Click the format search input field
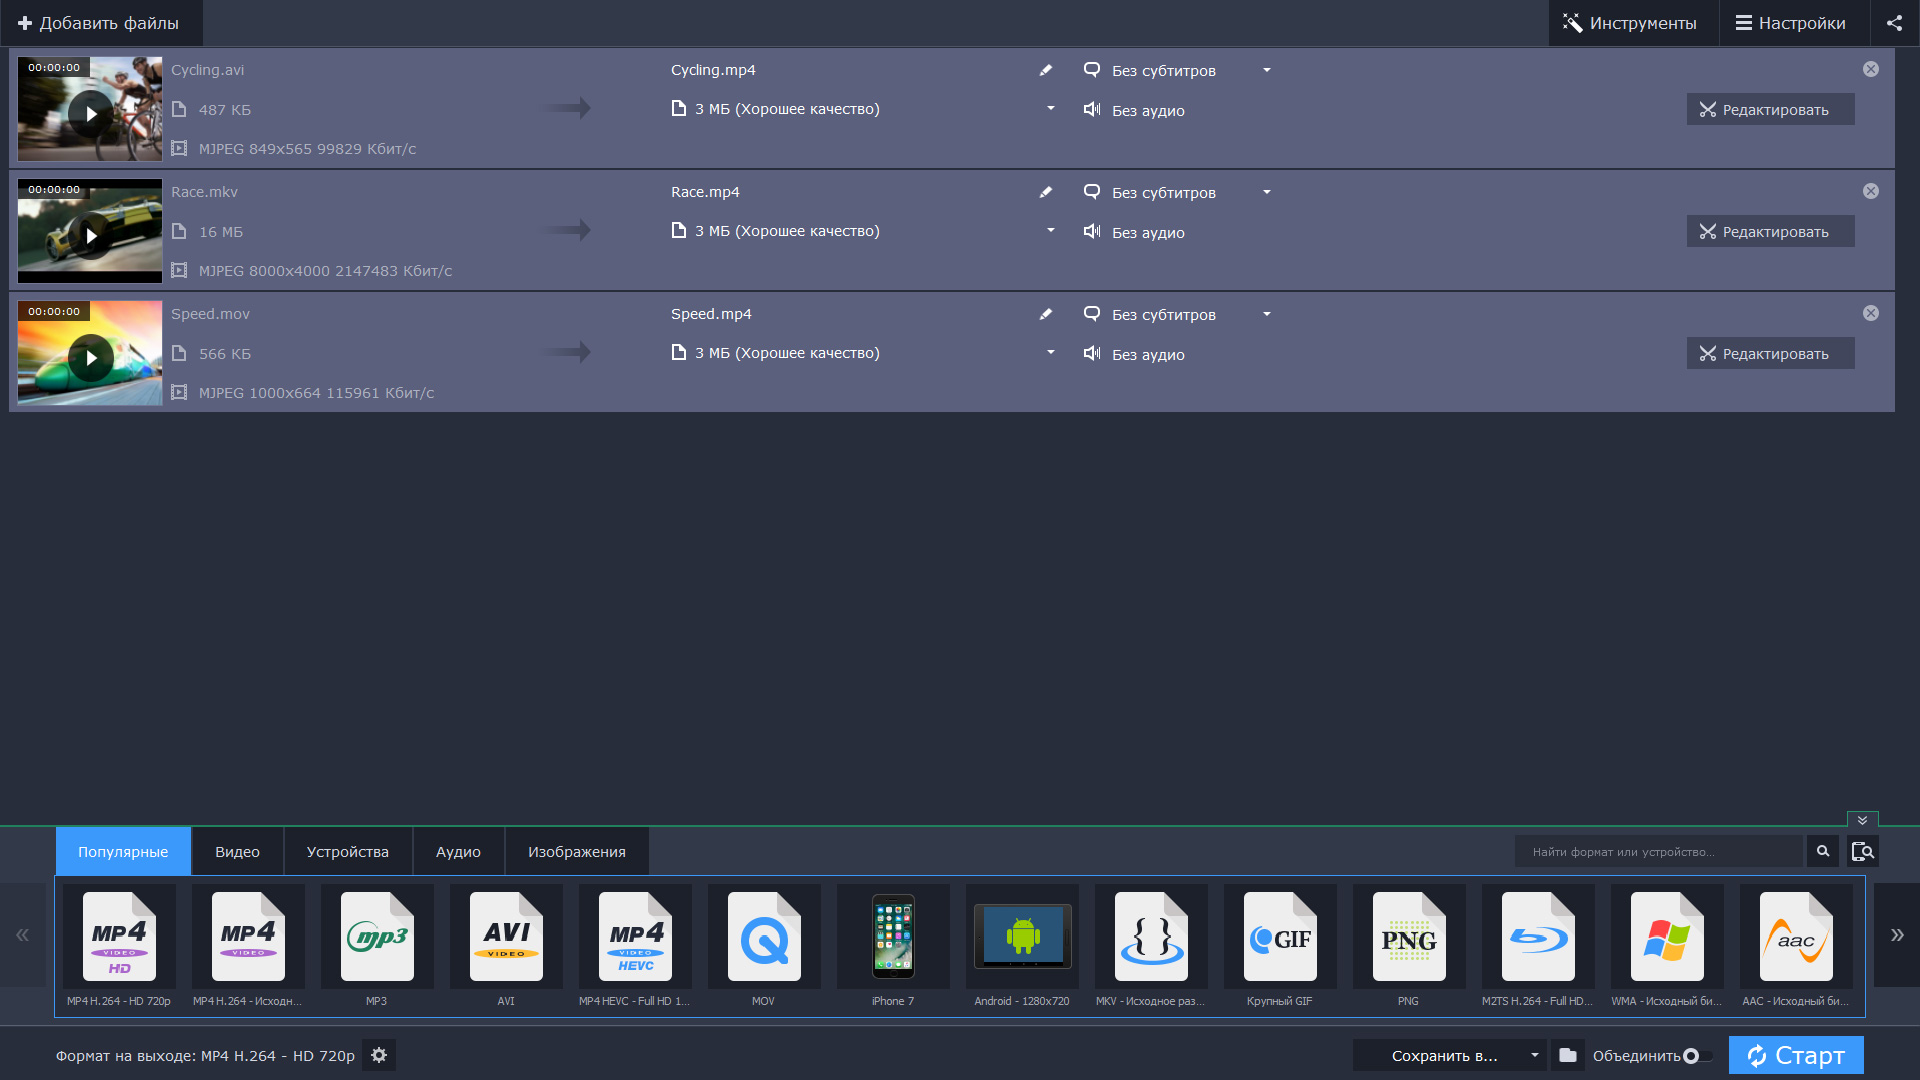This screenshot has height=1080, width=1920. click(1658, 852)
